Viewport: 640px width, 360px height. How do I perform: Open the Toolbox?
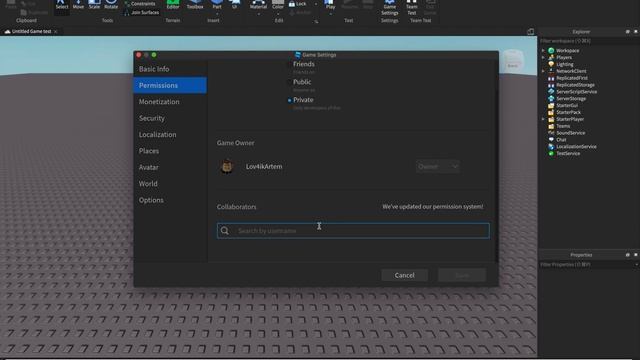195,5
